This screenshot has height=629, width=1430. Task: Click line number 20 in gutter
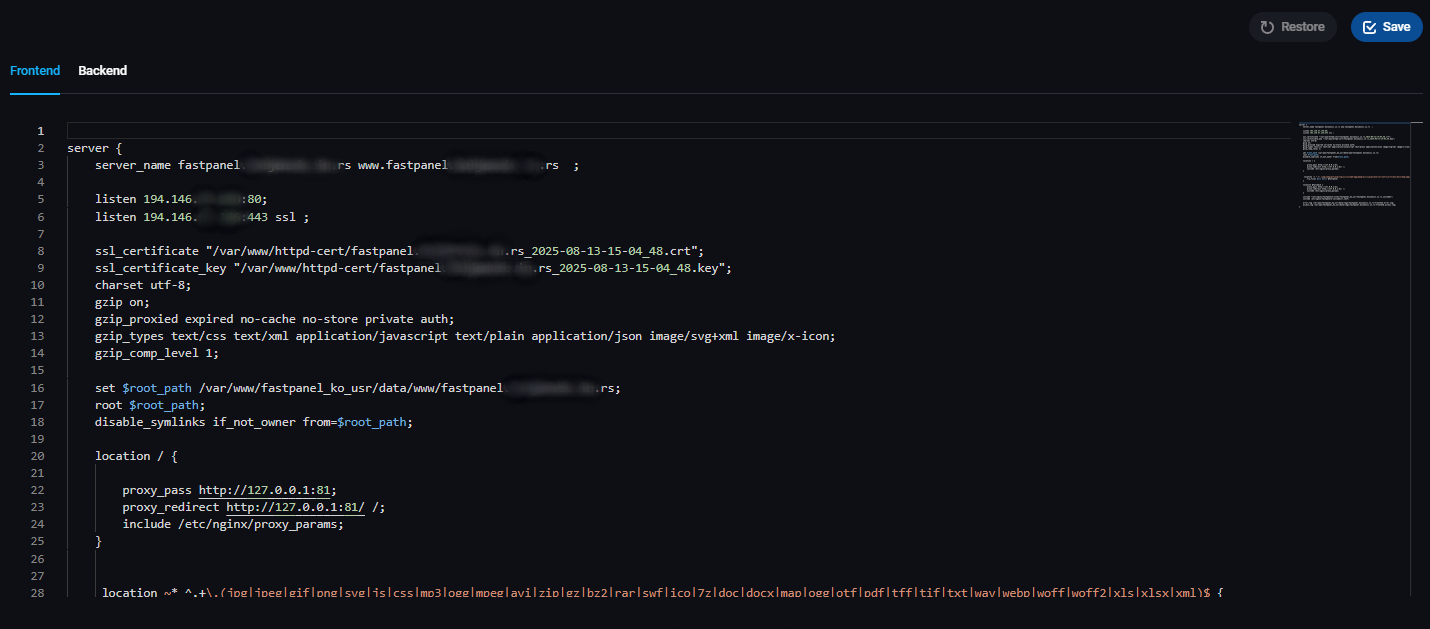[38, 456]
